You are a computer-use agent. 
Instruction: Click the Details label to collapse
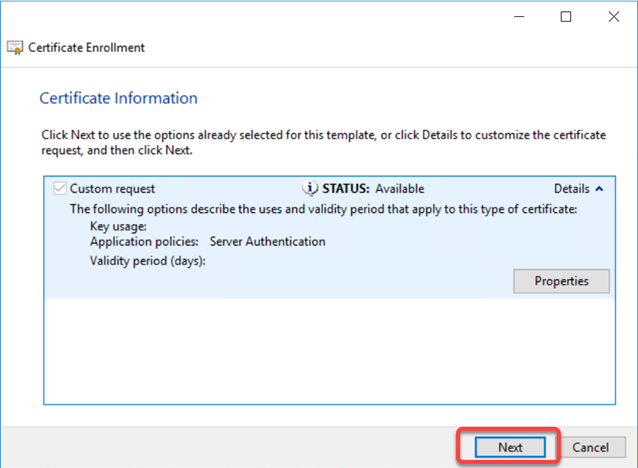(x=572, y=189)
